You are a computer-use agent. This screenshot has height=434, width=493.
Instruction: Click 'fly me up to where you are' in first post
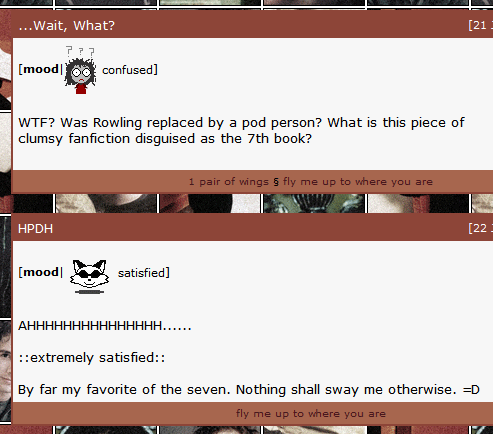358,182
